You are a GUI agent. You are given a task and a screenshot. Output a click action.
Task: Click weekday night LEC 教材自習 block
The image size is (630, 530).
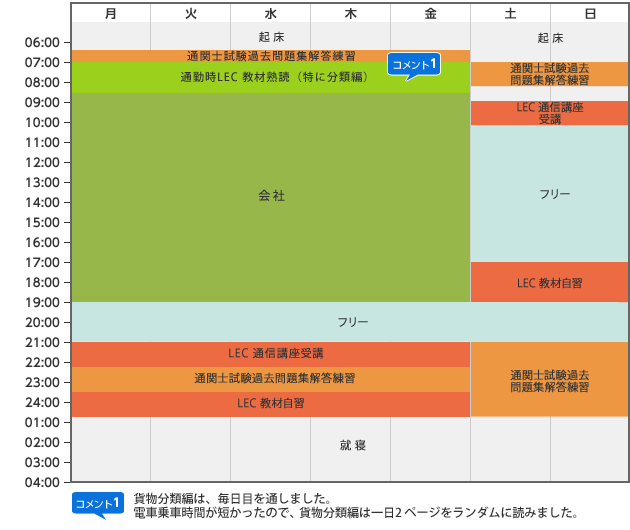point(271,404)
